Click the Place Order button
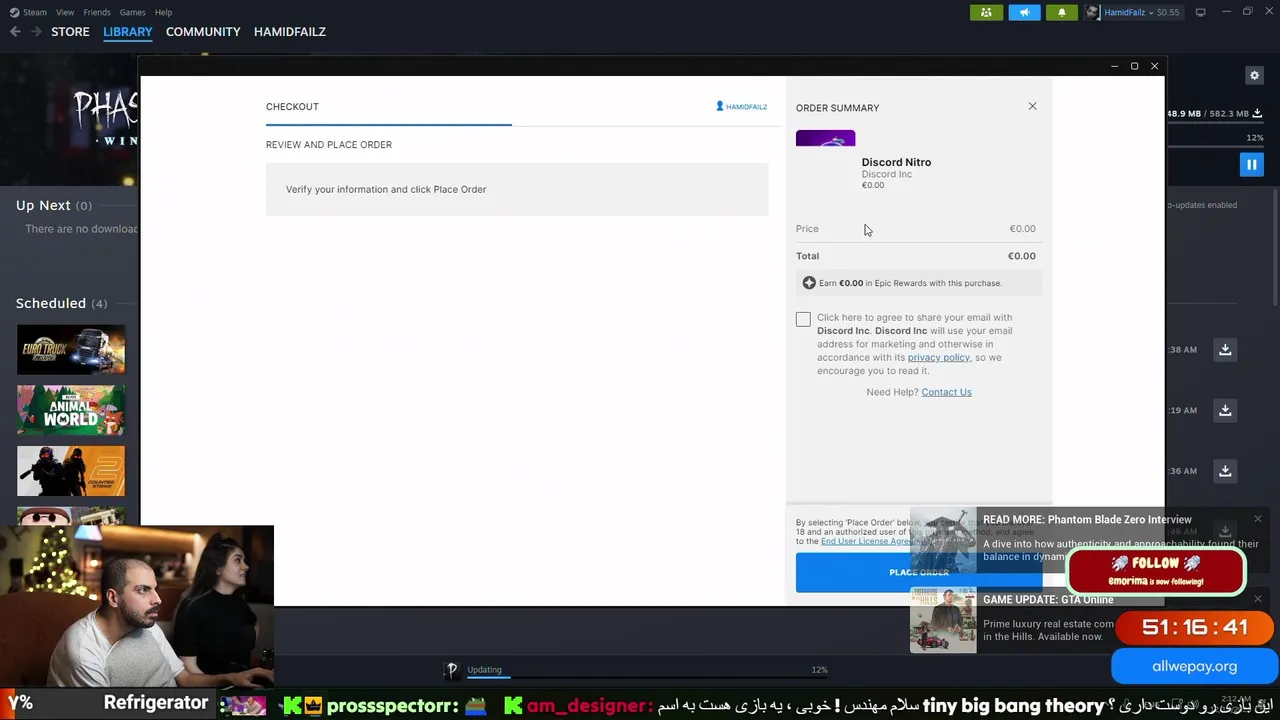This screenshot has width=1280, height=720. (918, 572)
